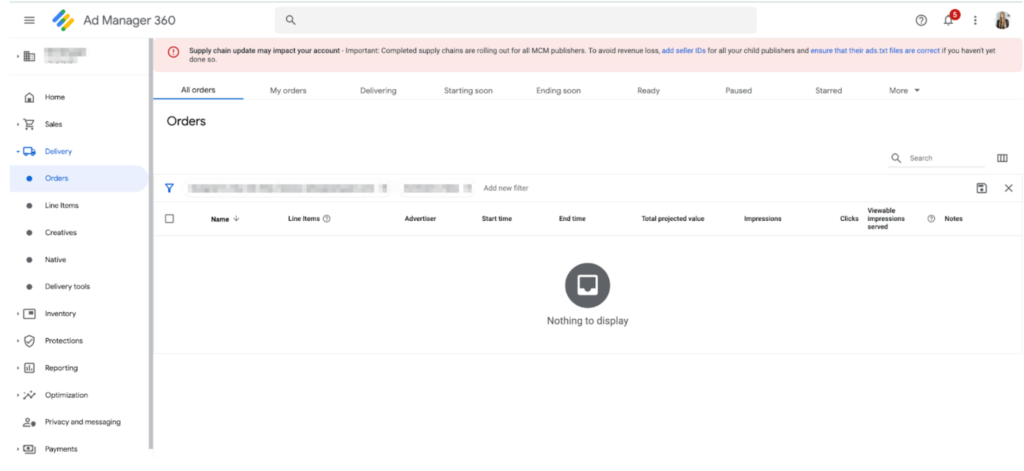
Task: Expand the Inventory sidebar section
Action: coord(18,314)
